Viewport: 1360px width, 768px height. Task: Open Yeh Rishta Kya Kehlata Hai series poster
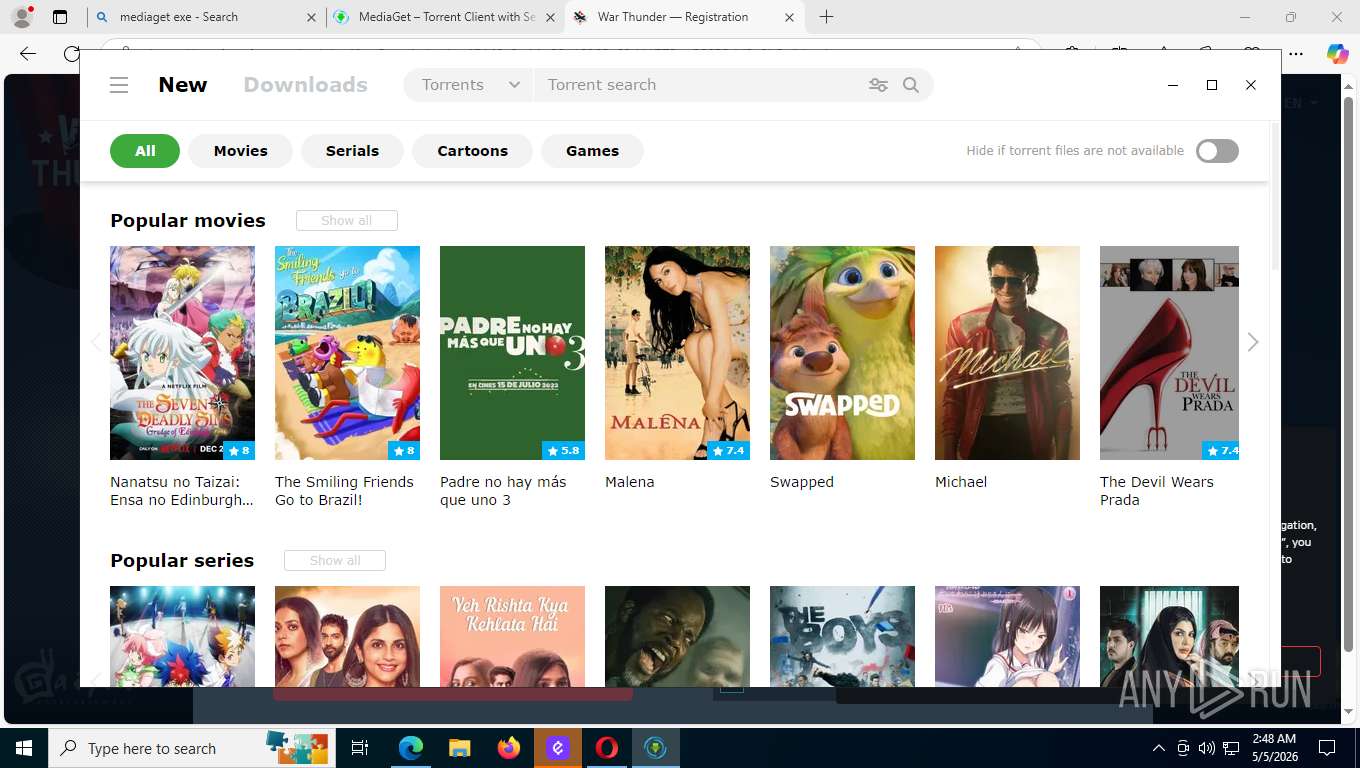512,636
